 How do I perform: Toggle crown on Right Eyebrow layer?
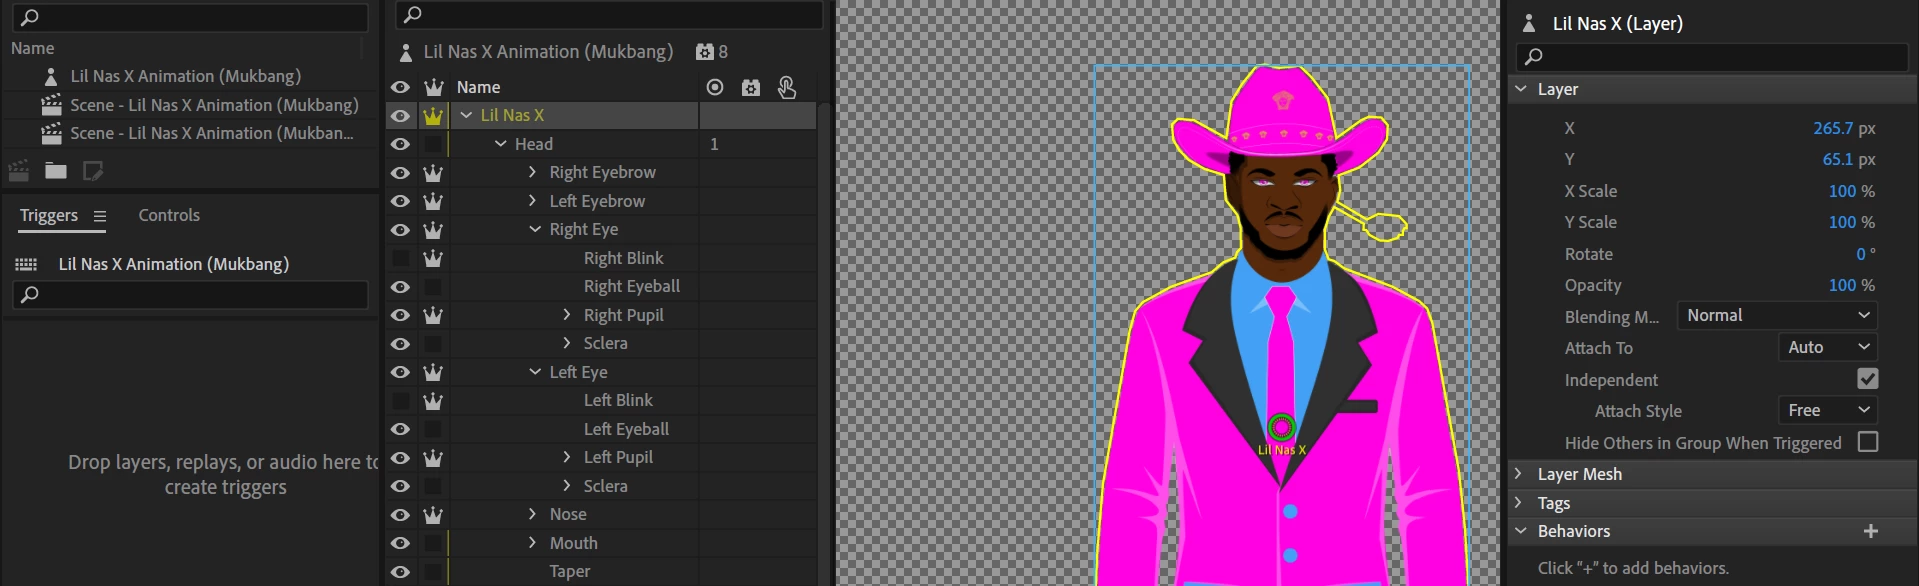(x=433, y=173)
